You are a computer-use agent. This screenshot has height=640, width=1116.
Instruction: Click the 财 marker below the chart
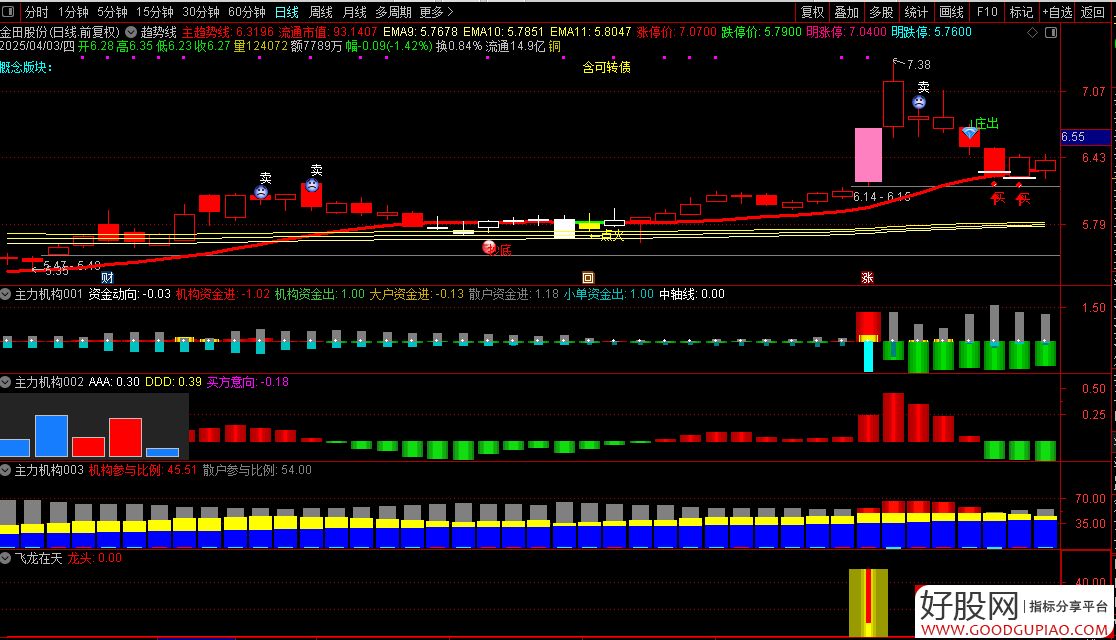click(107, 278)
